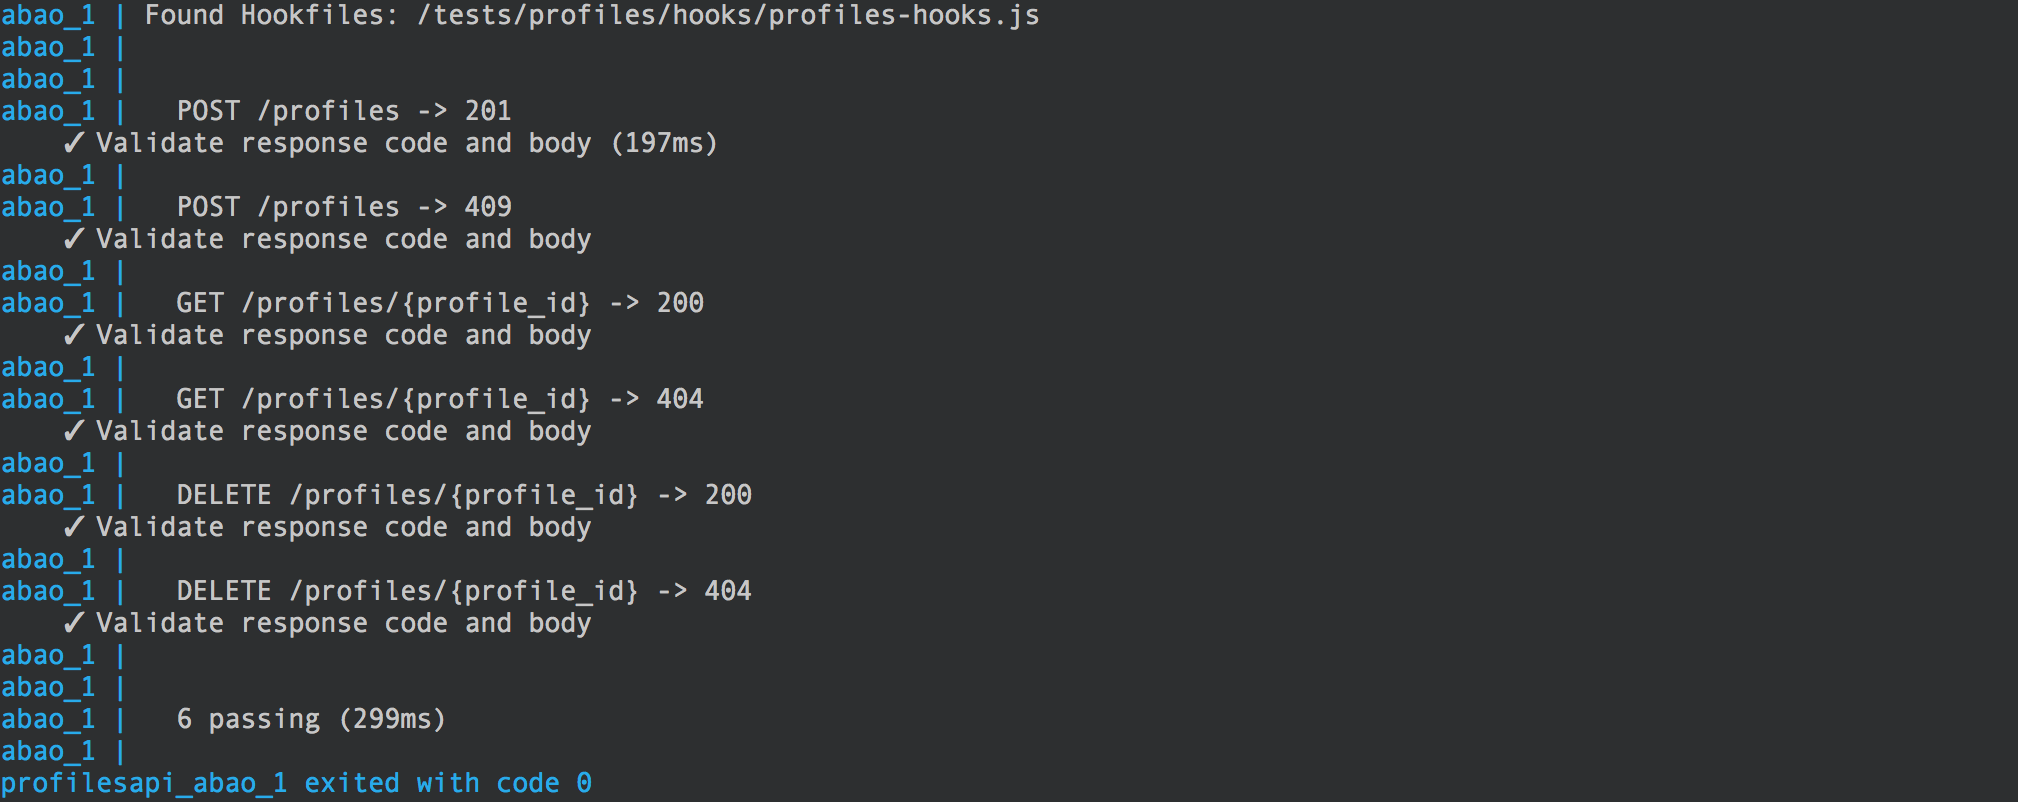Viewport: 2018px width, 802px height.
Task: Click the hookfile path profiles-hooks.js
Action: click(728, 16)
